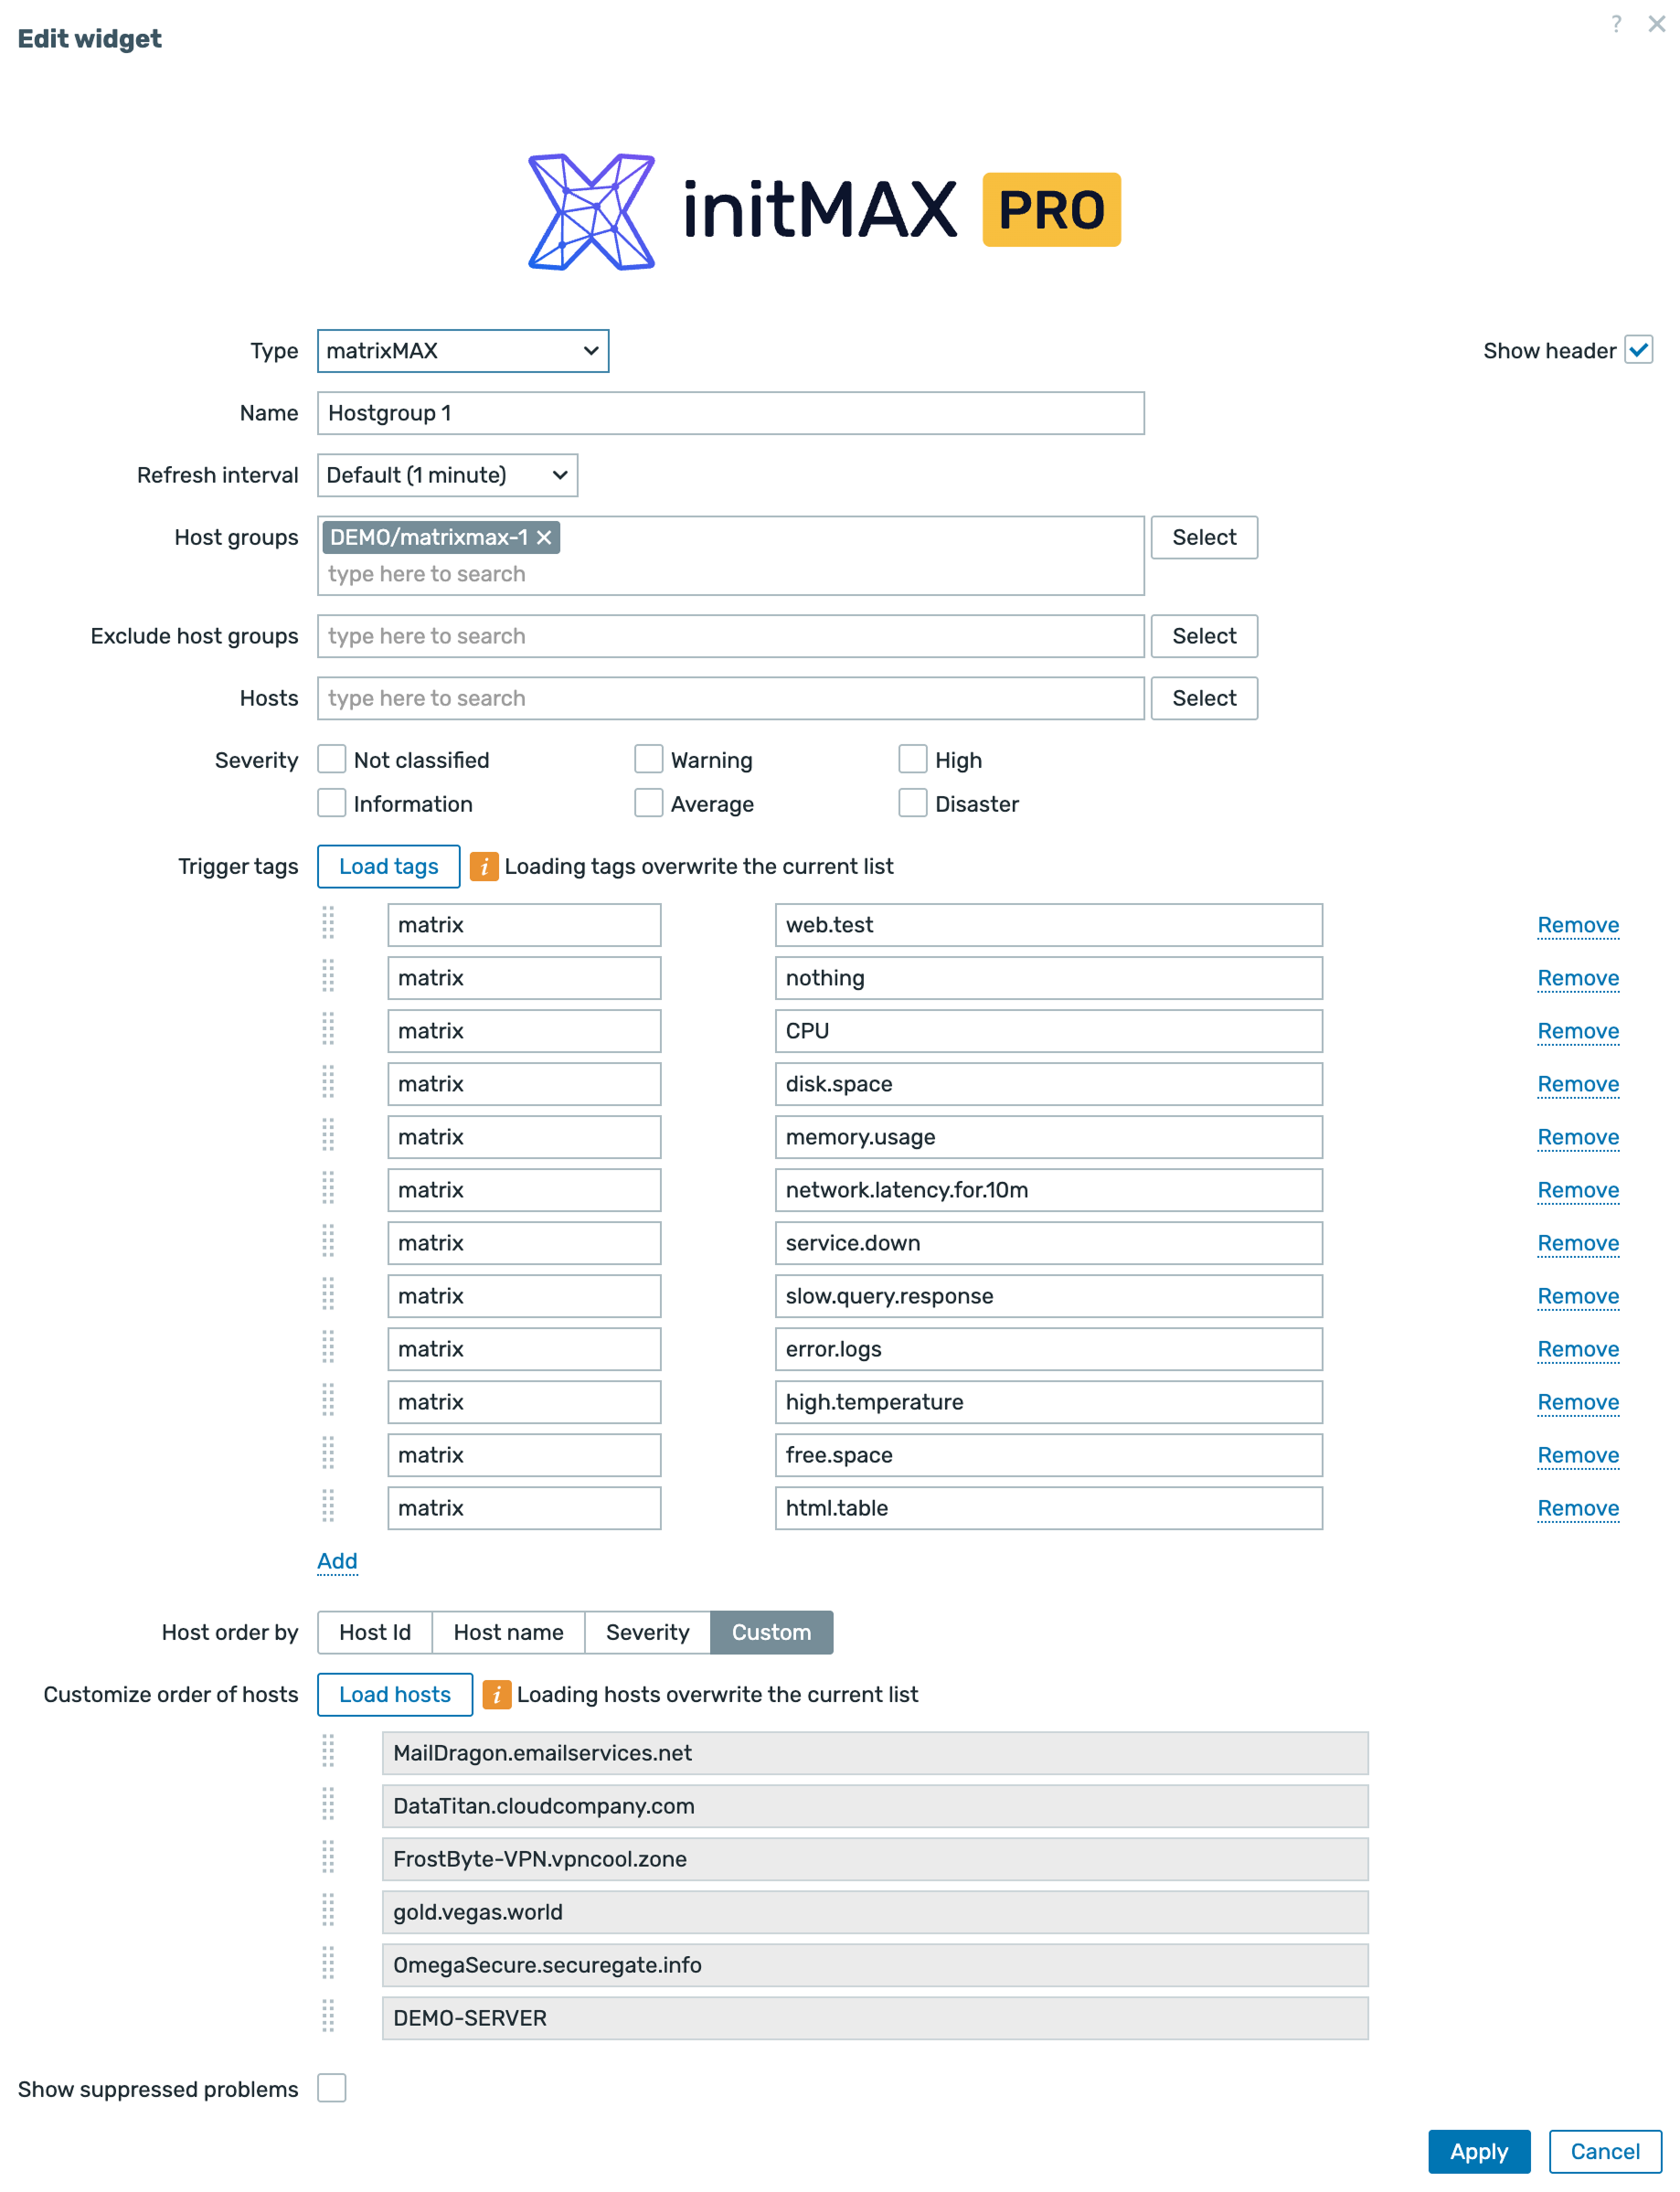Image resolution: width=1680 pixels, height=2192 pixels.
Task: Click the orange info icon beside Load tags
Action: click(484, 867)
